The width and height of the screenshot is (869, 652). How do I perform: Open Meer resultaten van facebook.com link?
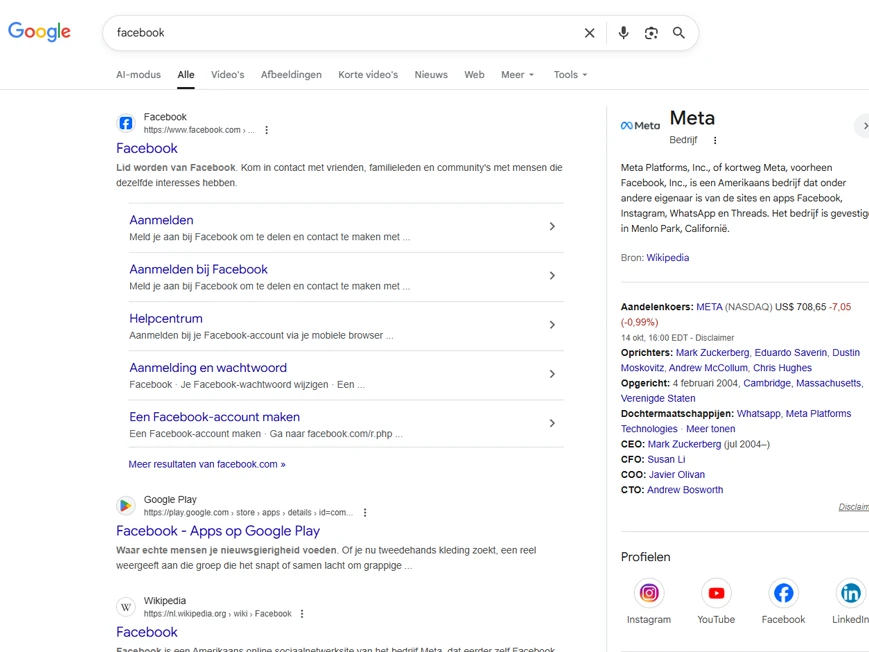point(207,464)
